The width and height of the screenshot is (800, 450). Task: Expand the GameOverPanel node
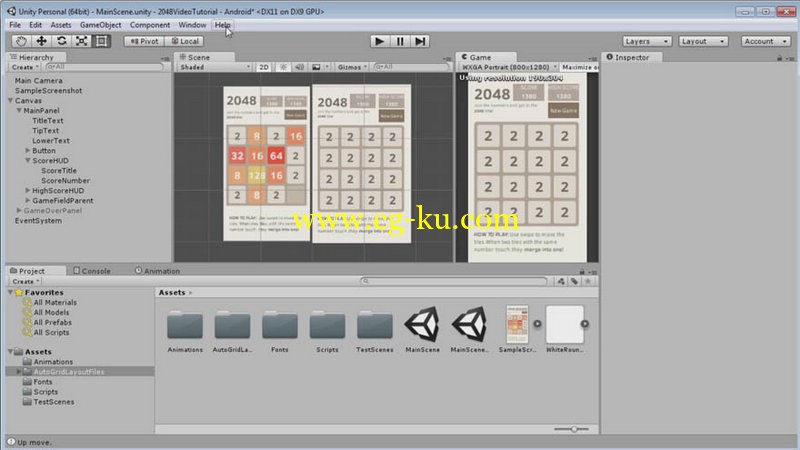[x=19, y=210]
